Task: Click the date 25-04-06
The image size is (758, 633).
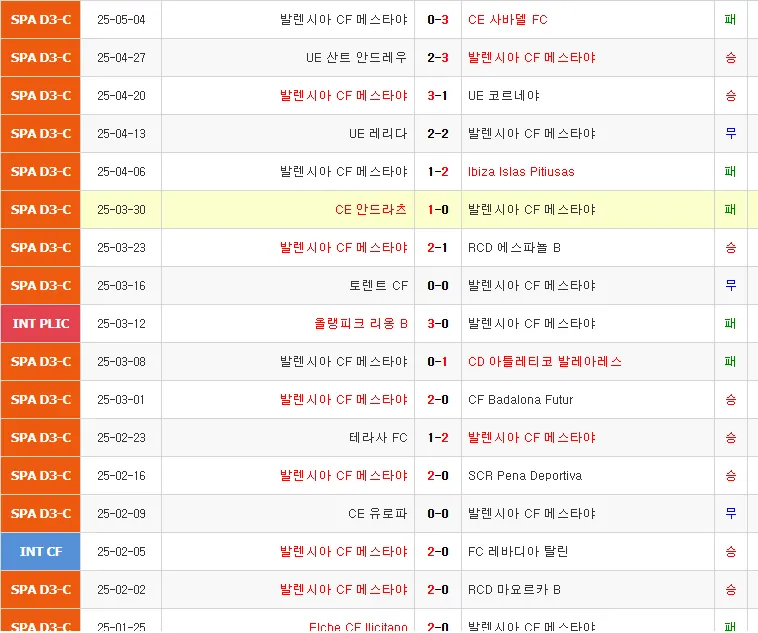Action: [121, 172]
